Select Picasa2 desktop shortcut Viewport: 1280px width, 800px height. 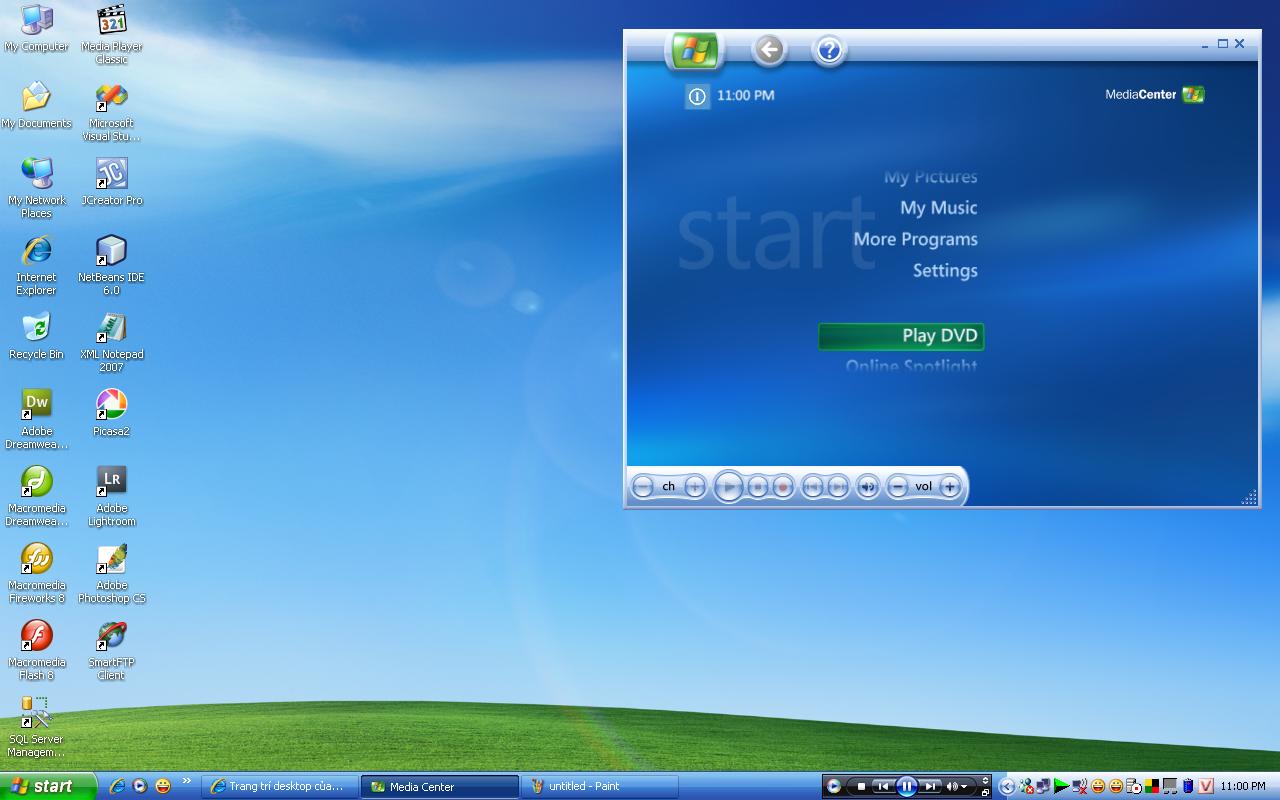click(111, 413)
